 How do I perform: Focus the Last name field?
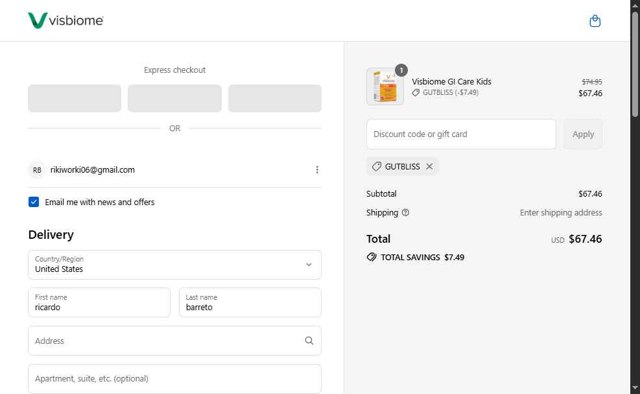pyautogui.click(x=250, y=302)
